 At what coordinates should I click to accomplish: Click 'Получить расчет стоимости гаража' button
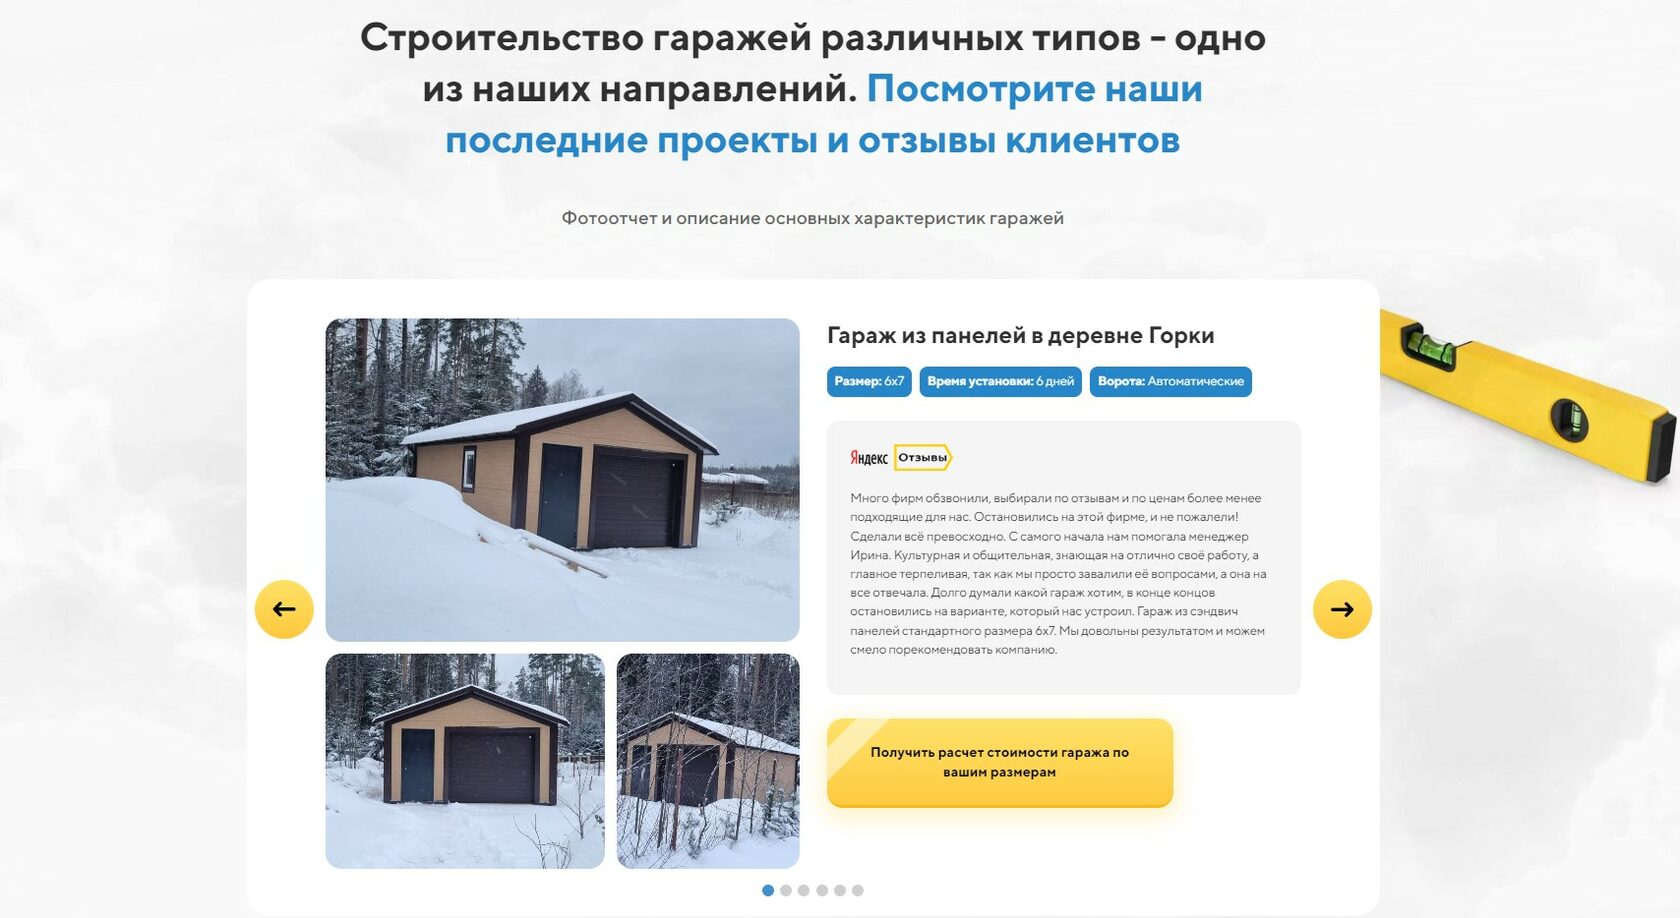point(1000,762)
